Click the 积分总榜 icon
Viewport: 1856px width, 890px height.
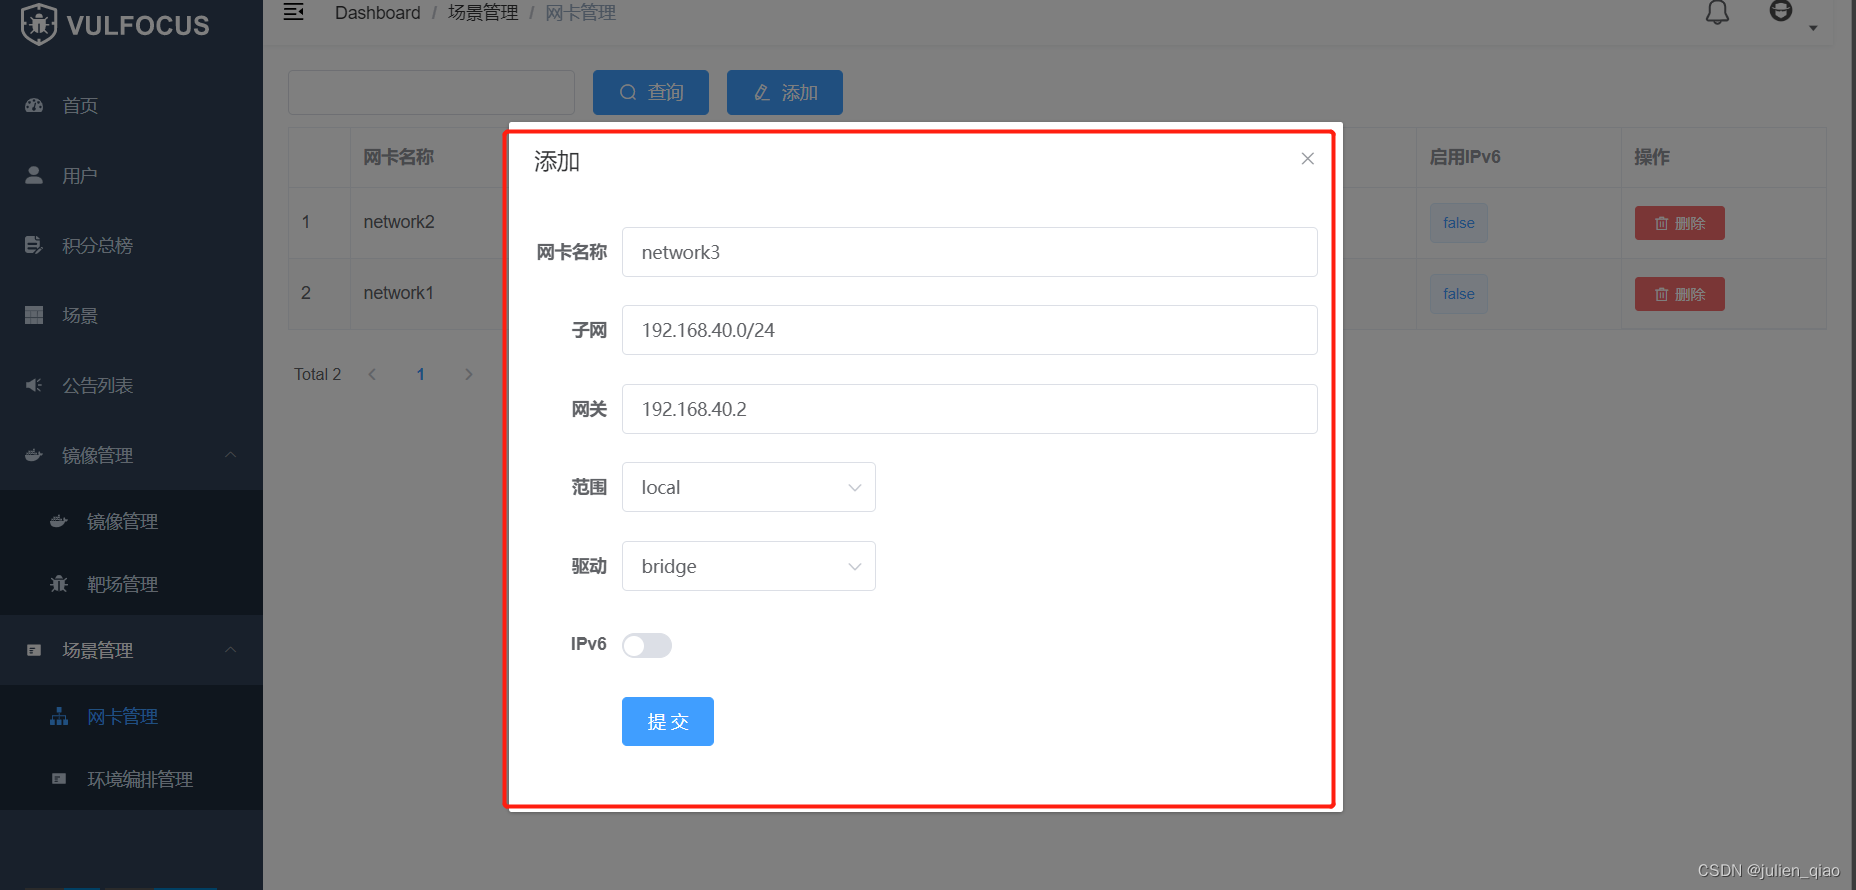click(x=34, y=245)
